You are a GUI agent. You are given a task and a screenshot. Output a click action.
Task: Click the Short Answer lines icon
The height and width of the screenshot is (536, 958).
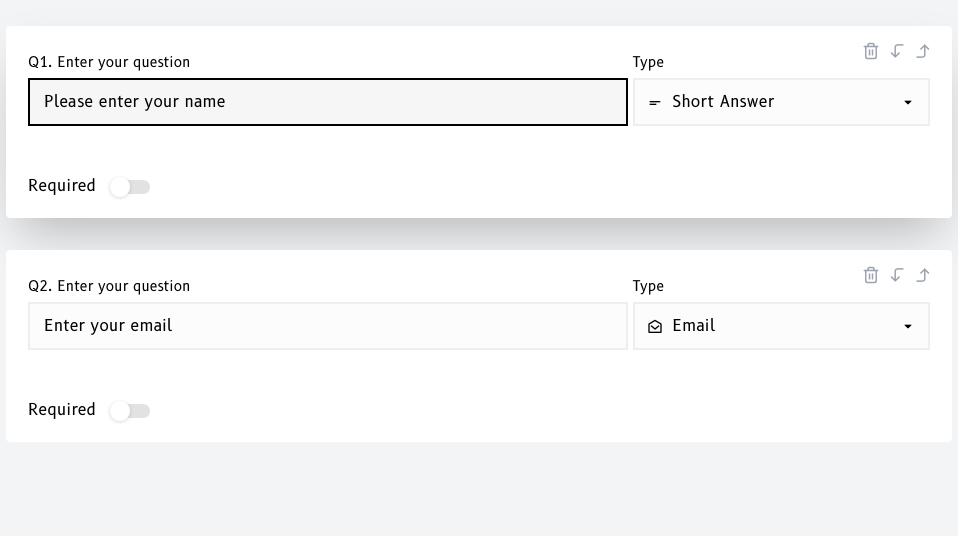tap(655, 103)
